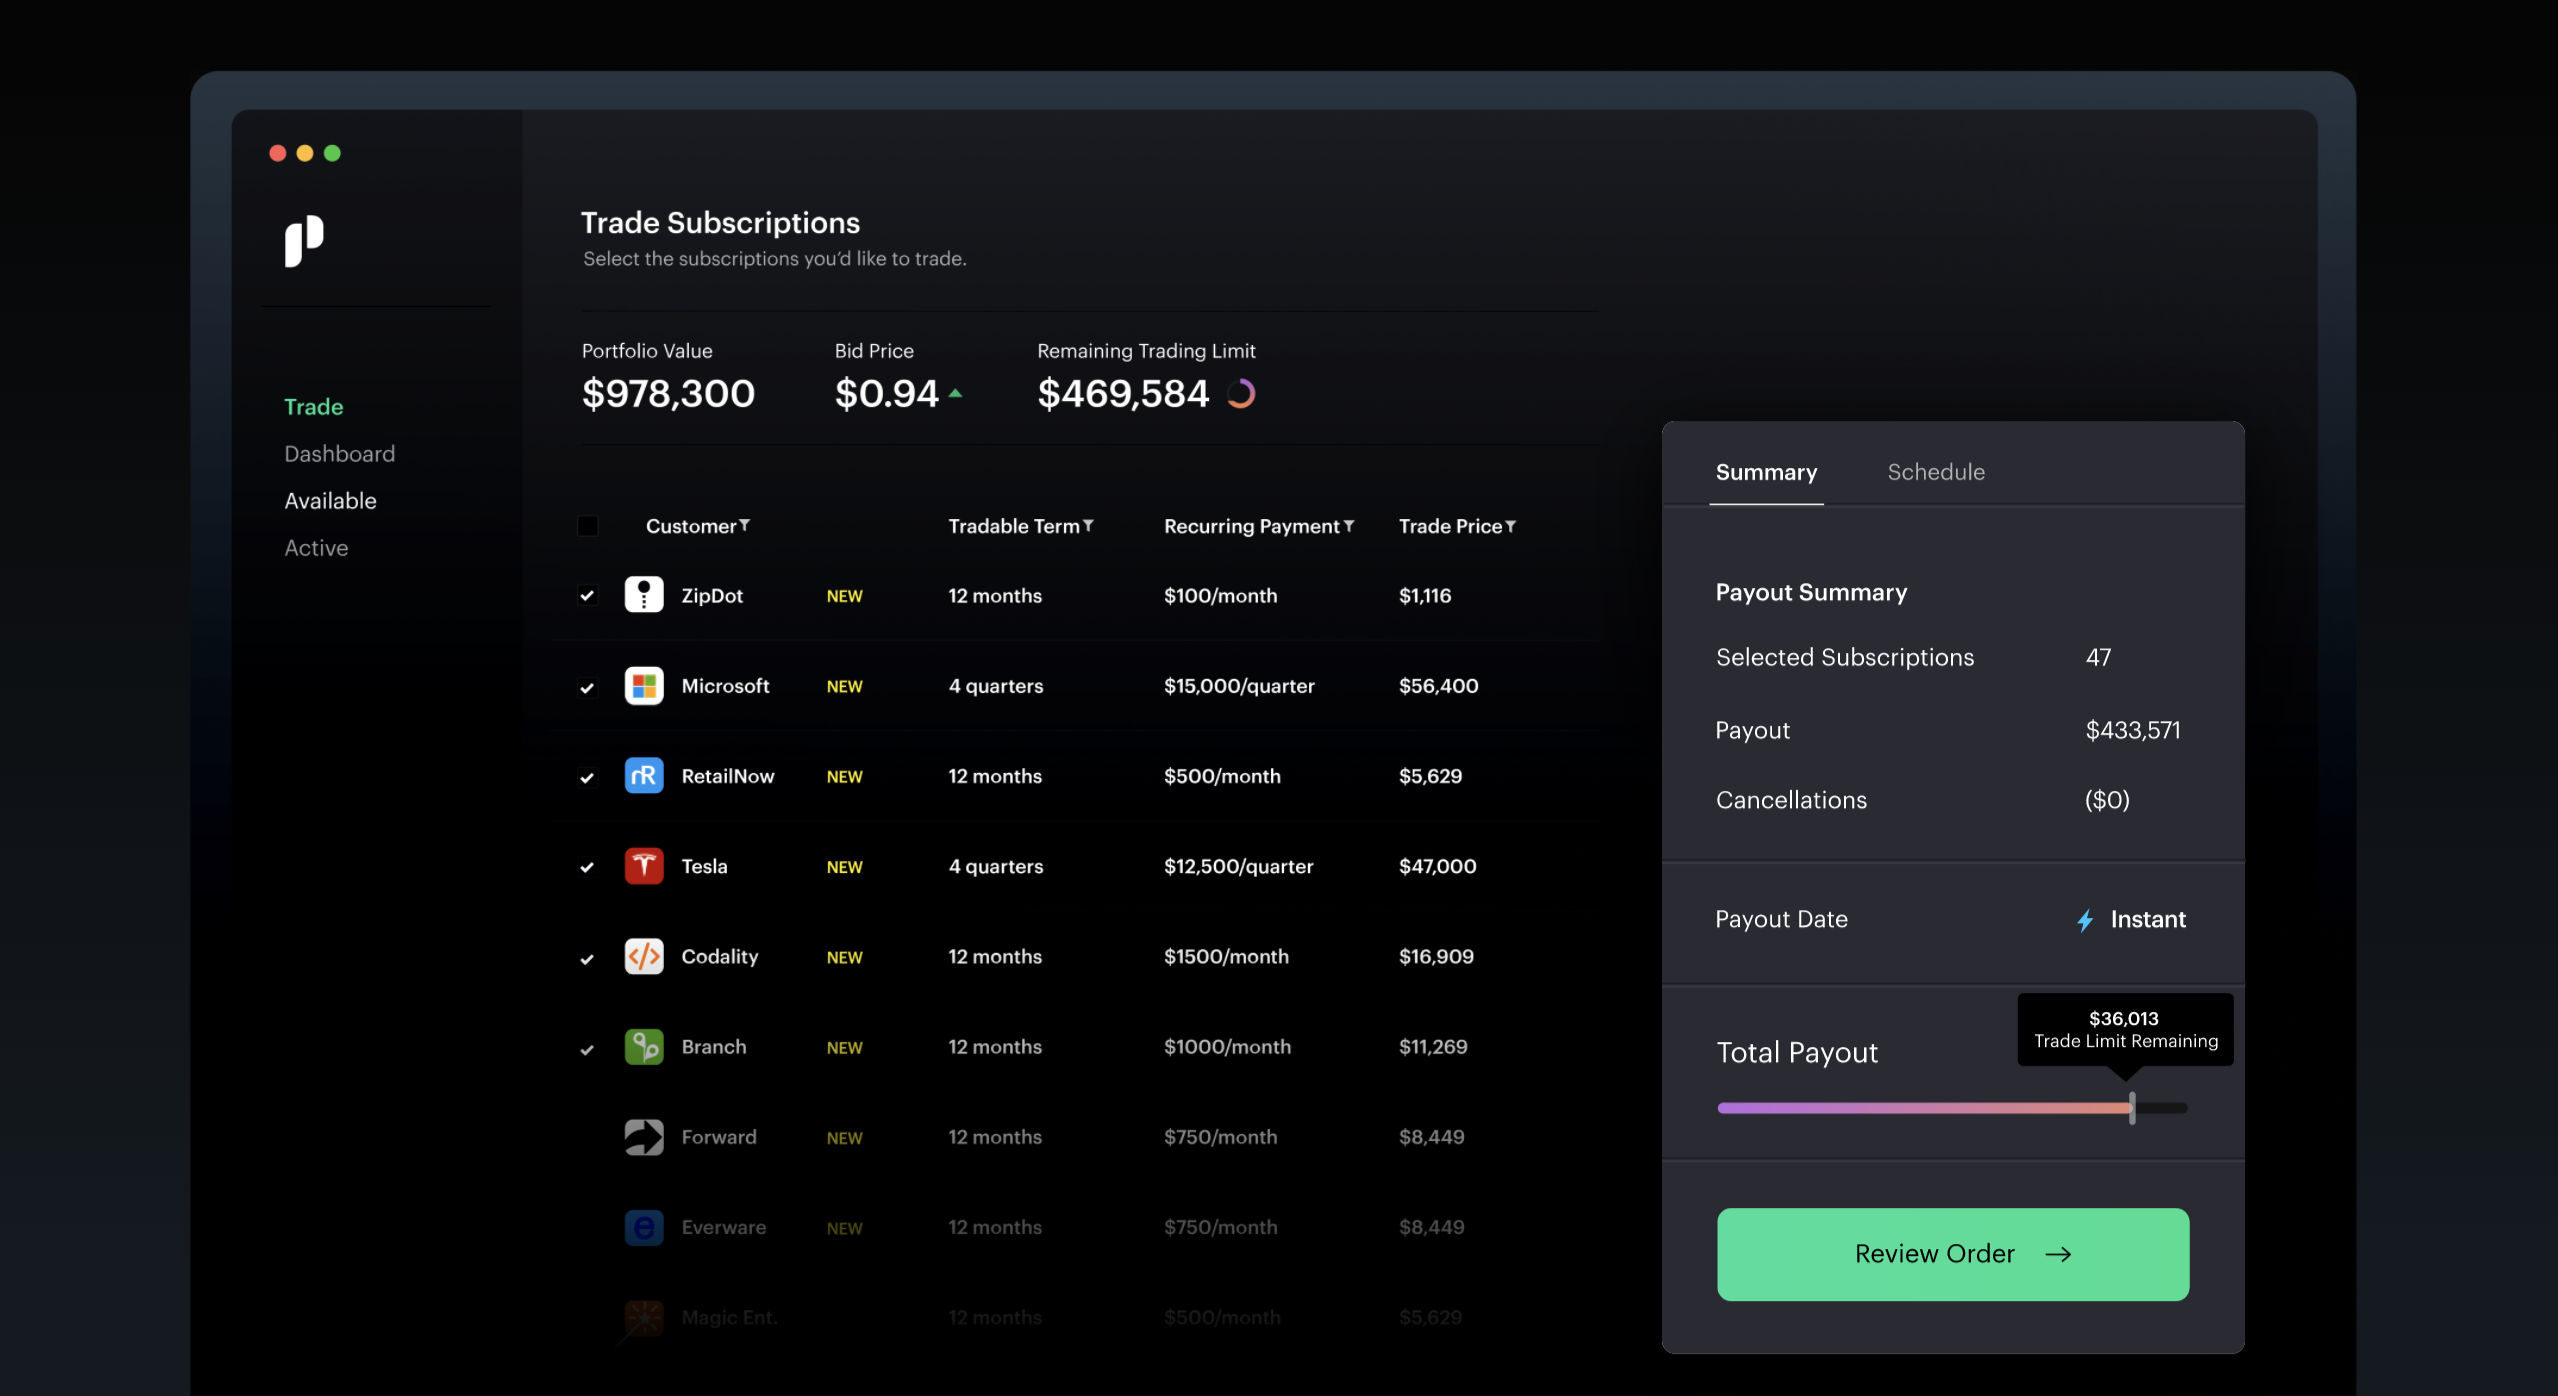Click the $978,300 Portfolio Value
This screenshot has width=2558, height=1396.
click(x=668, y=394)
